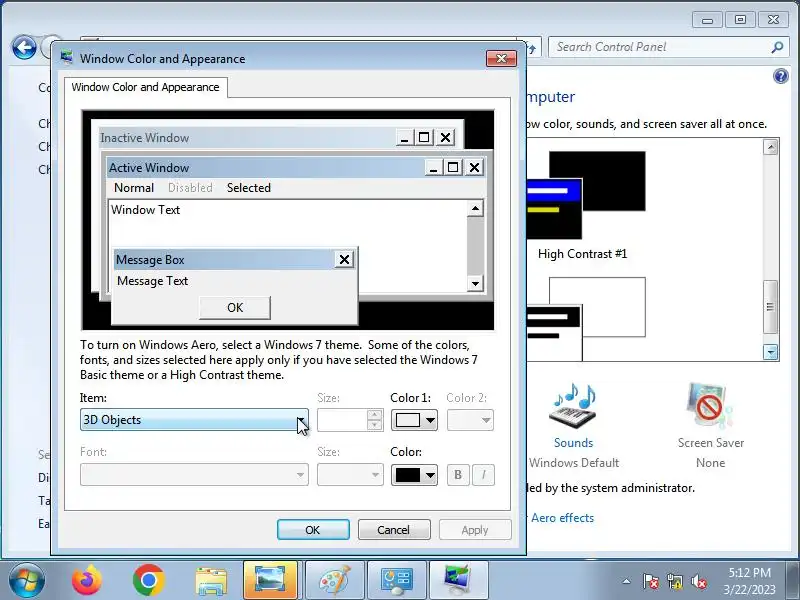Open Windows Explorer folder icon in taskbar
Viewport: 800px width, 600px height.
(x=211, y=581)
